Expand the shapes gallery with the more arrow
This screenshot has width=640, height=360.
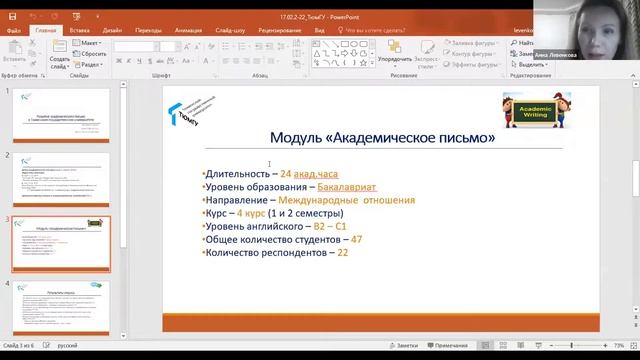tap(372, 63)
